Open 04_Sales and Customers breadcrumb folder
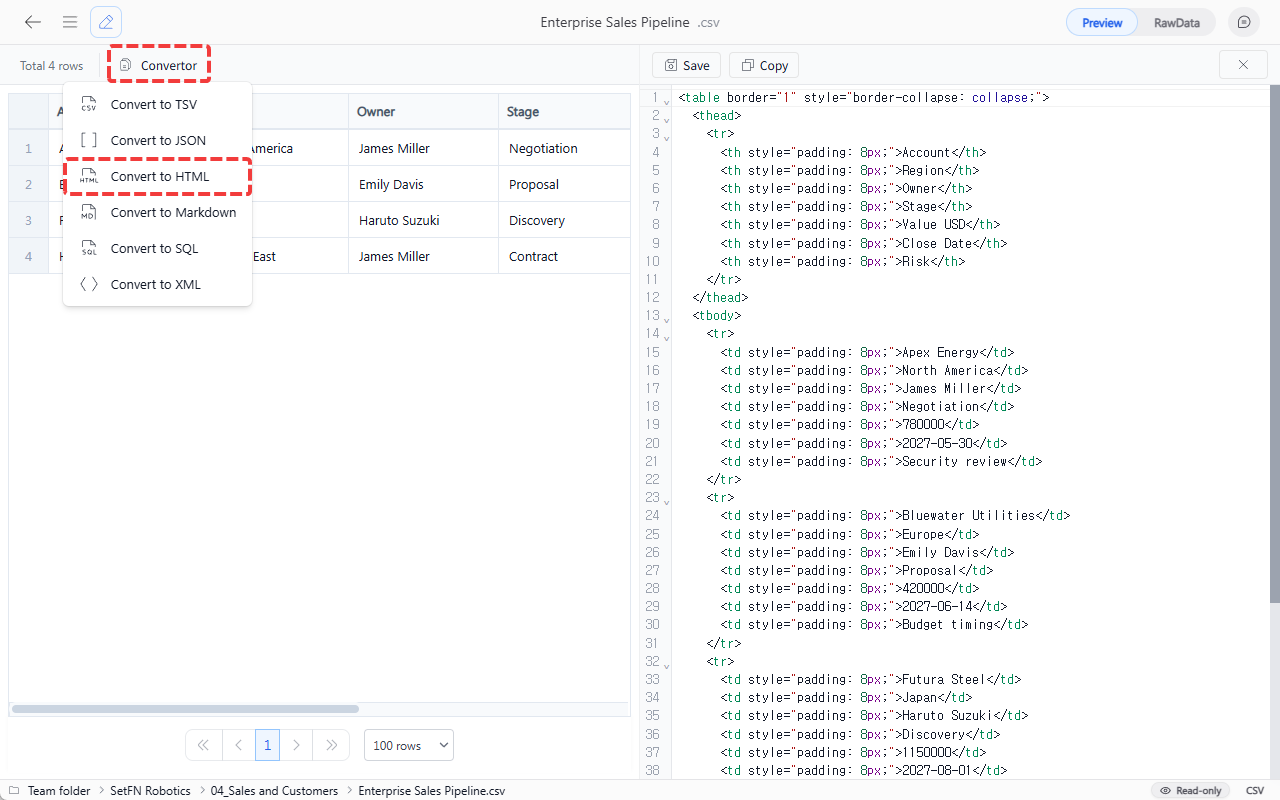Image resolution: width=1280 pixels, height=800 pixels. 274,790
